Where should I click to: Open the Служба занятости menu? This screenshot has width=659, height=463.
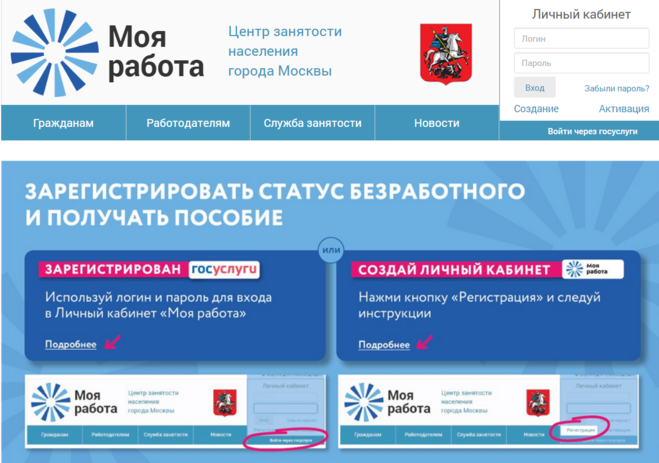(312, 123)
